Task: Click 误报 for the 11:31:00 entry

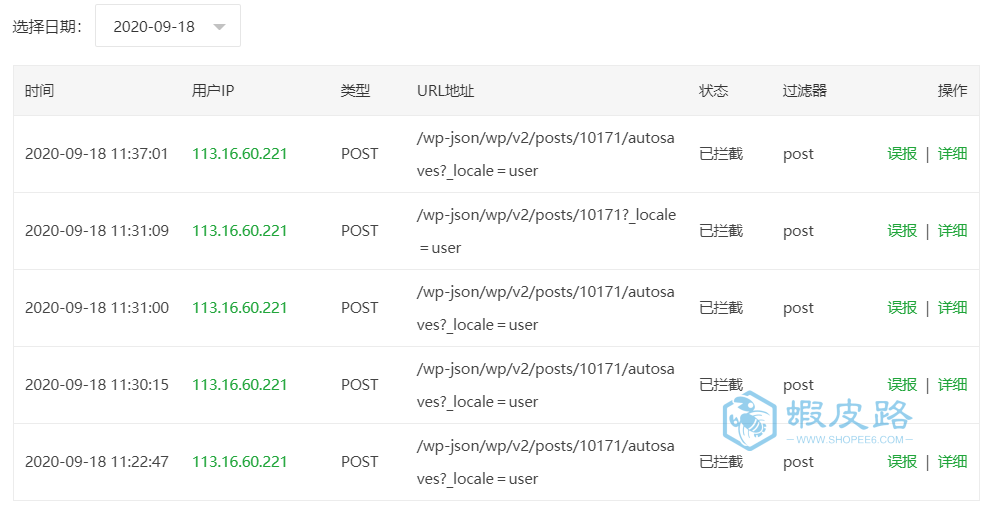Action: click(902, 308)
